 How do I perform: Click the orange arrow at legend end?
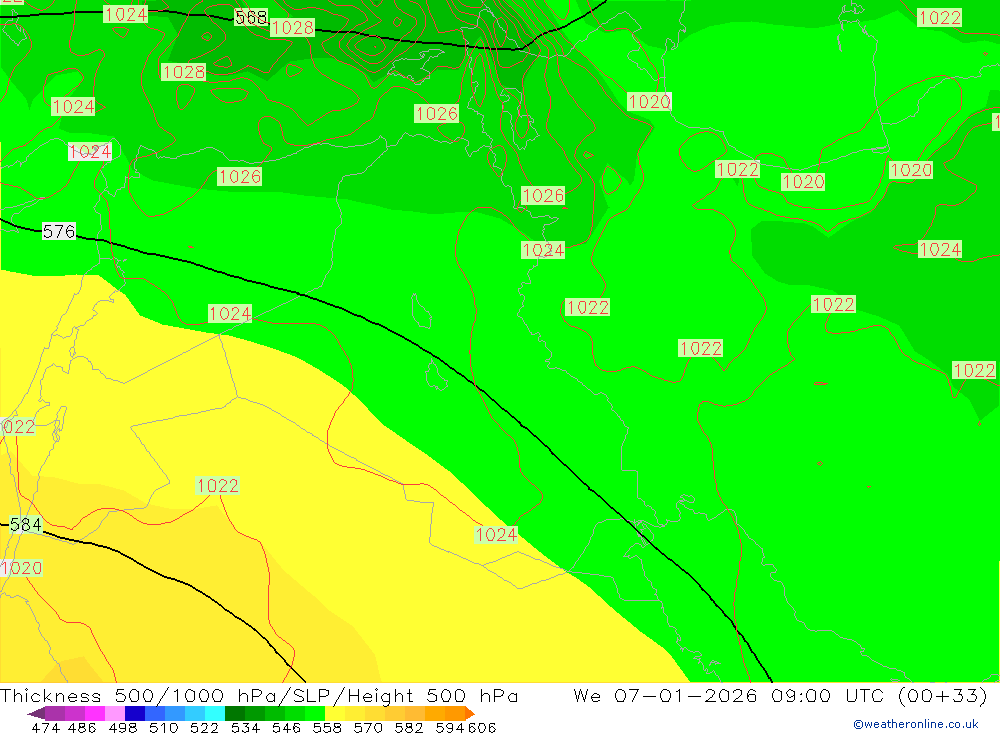469,713
